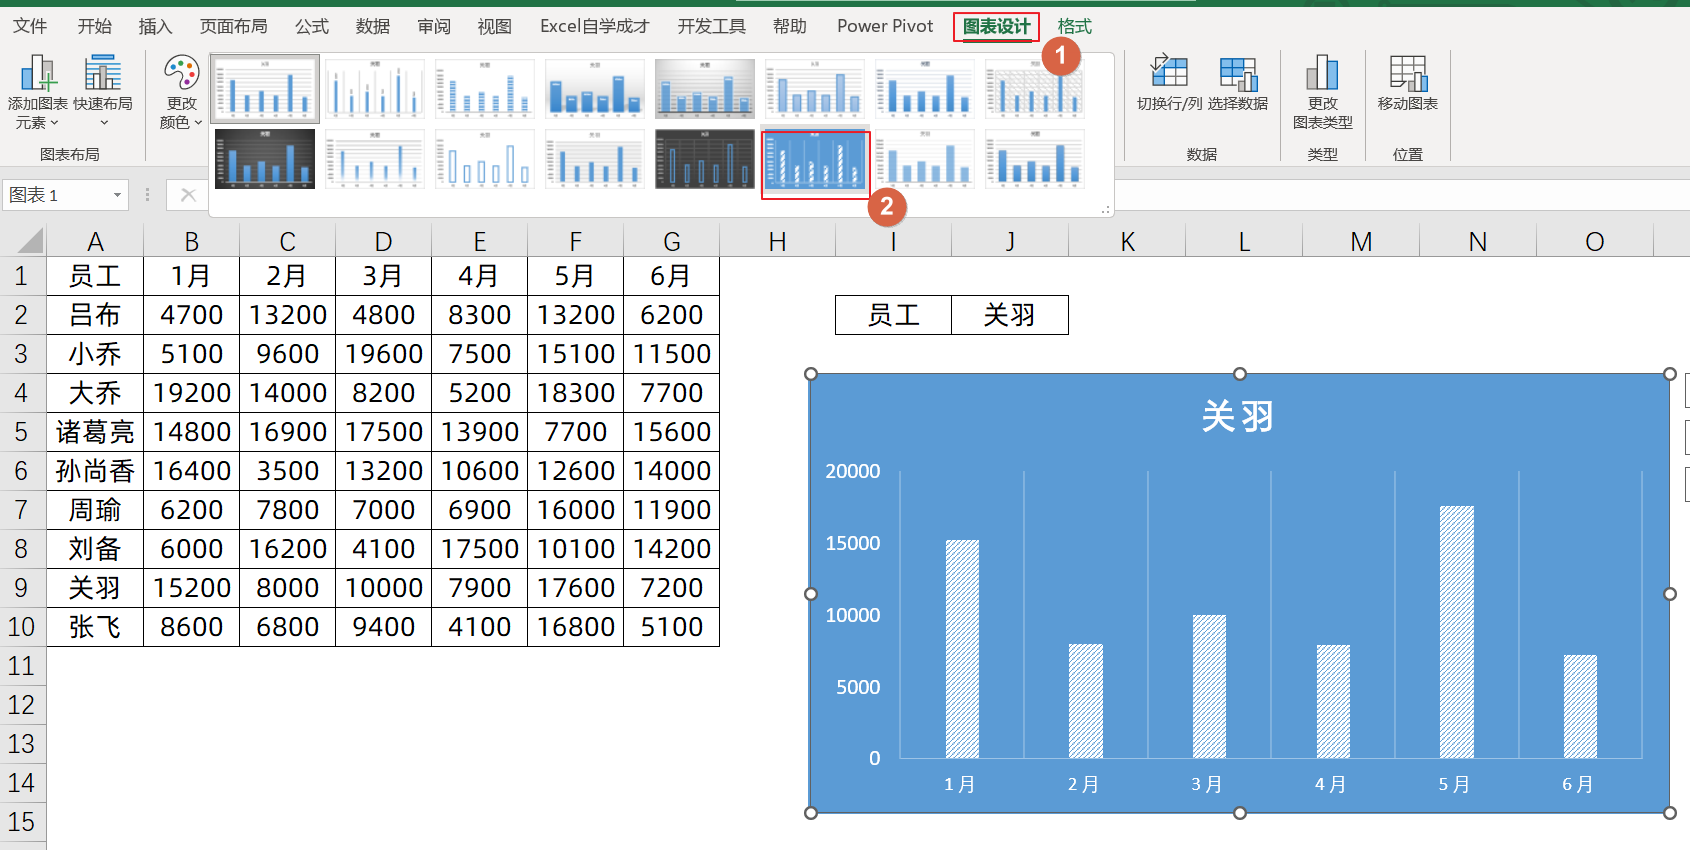The image size is (1690, 850).
Task: Open the Change Colors palette
Action: coord(181,93)
